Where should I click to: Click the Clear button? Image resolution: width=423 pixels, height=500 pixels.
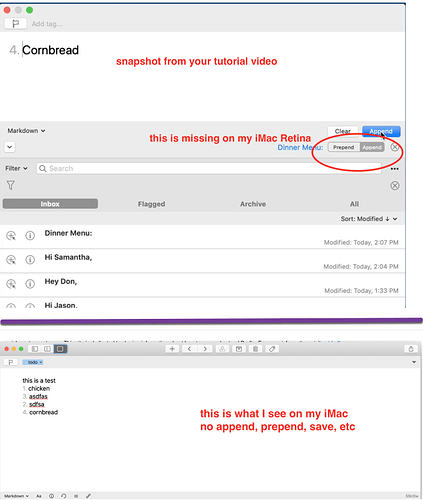(343, 131)
